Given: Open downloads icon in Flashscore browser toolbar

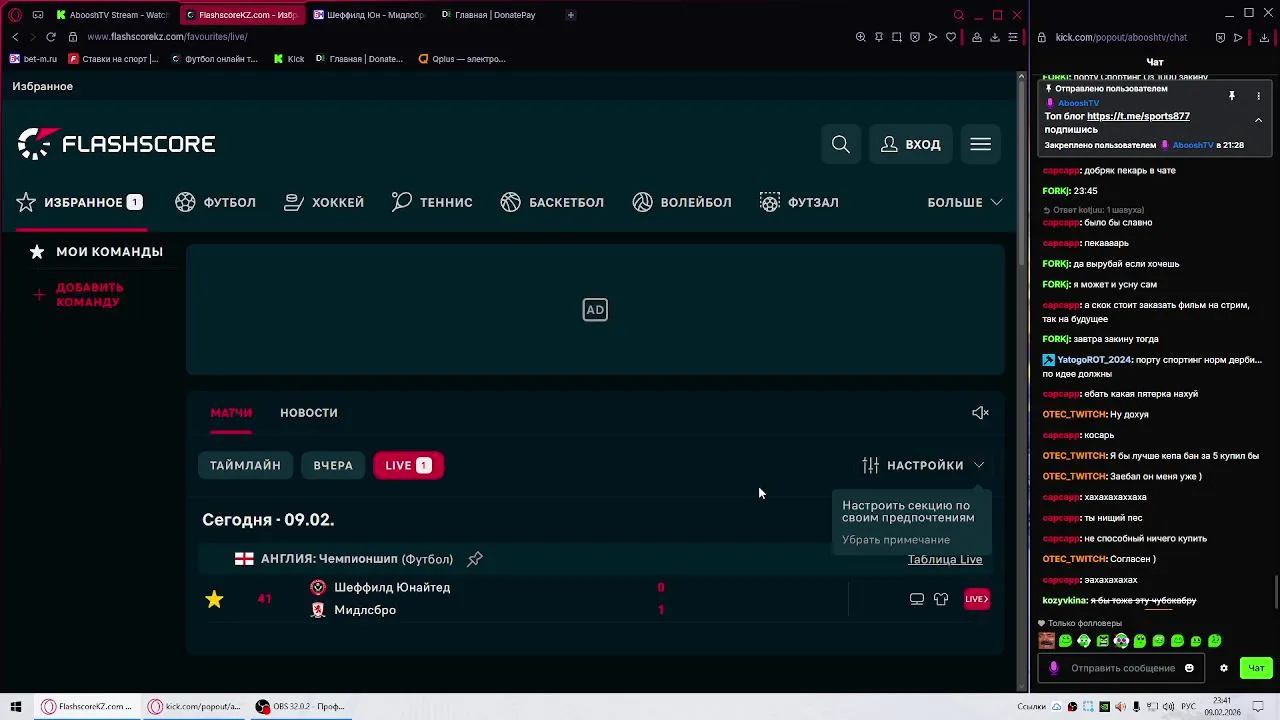Looking at the screenshot, I should tap(995, 37).
